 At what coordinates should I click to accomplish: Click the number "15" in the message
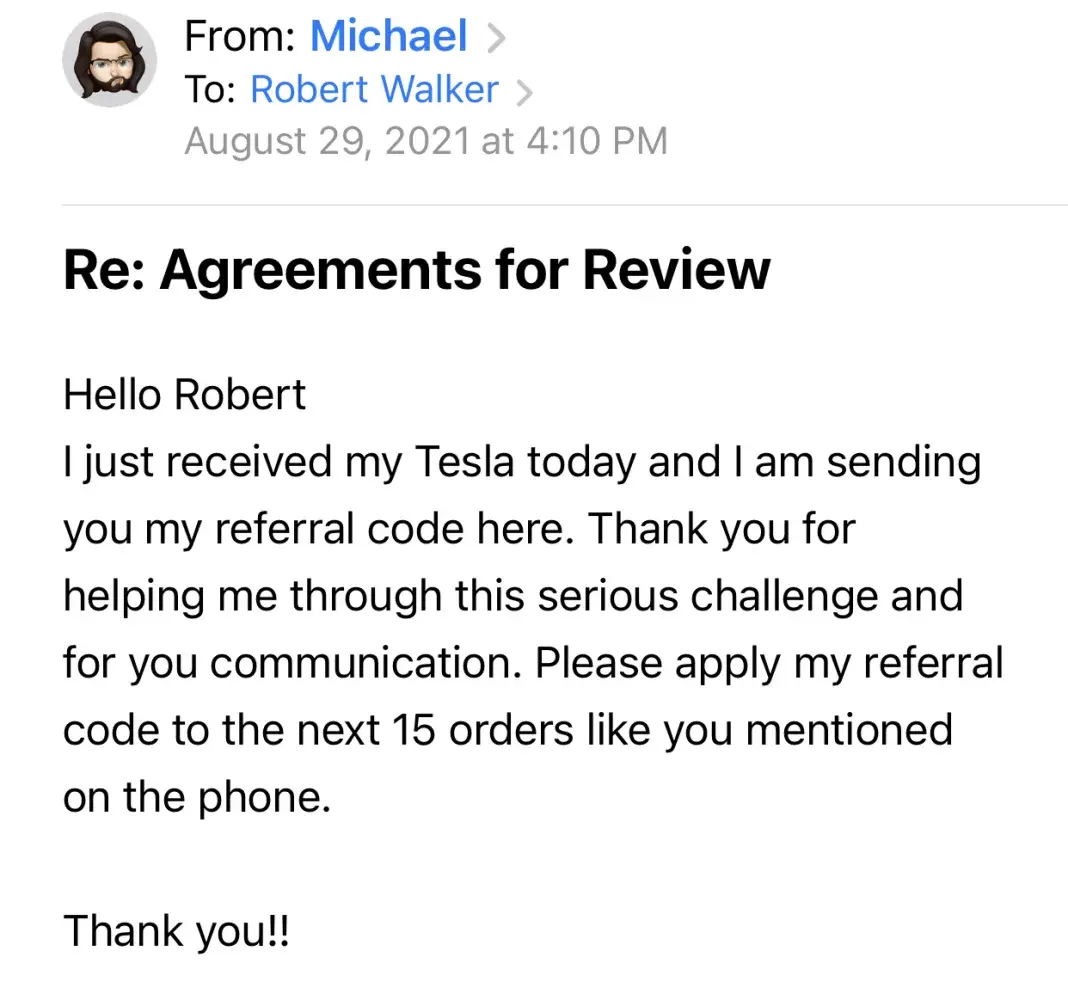412,730
